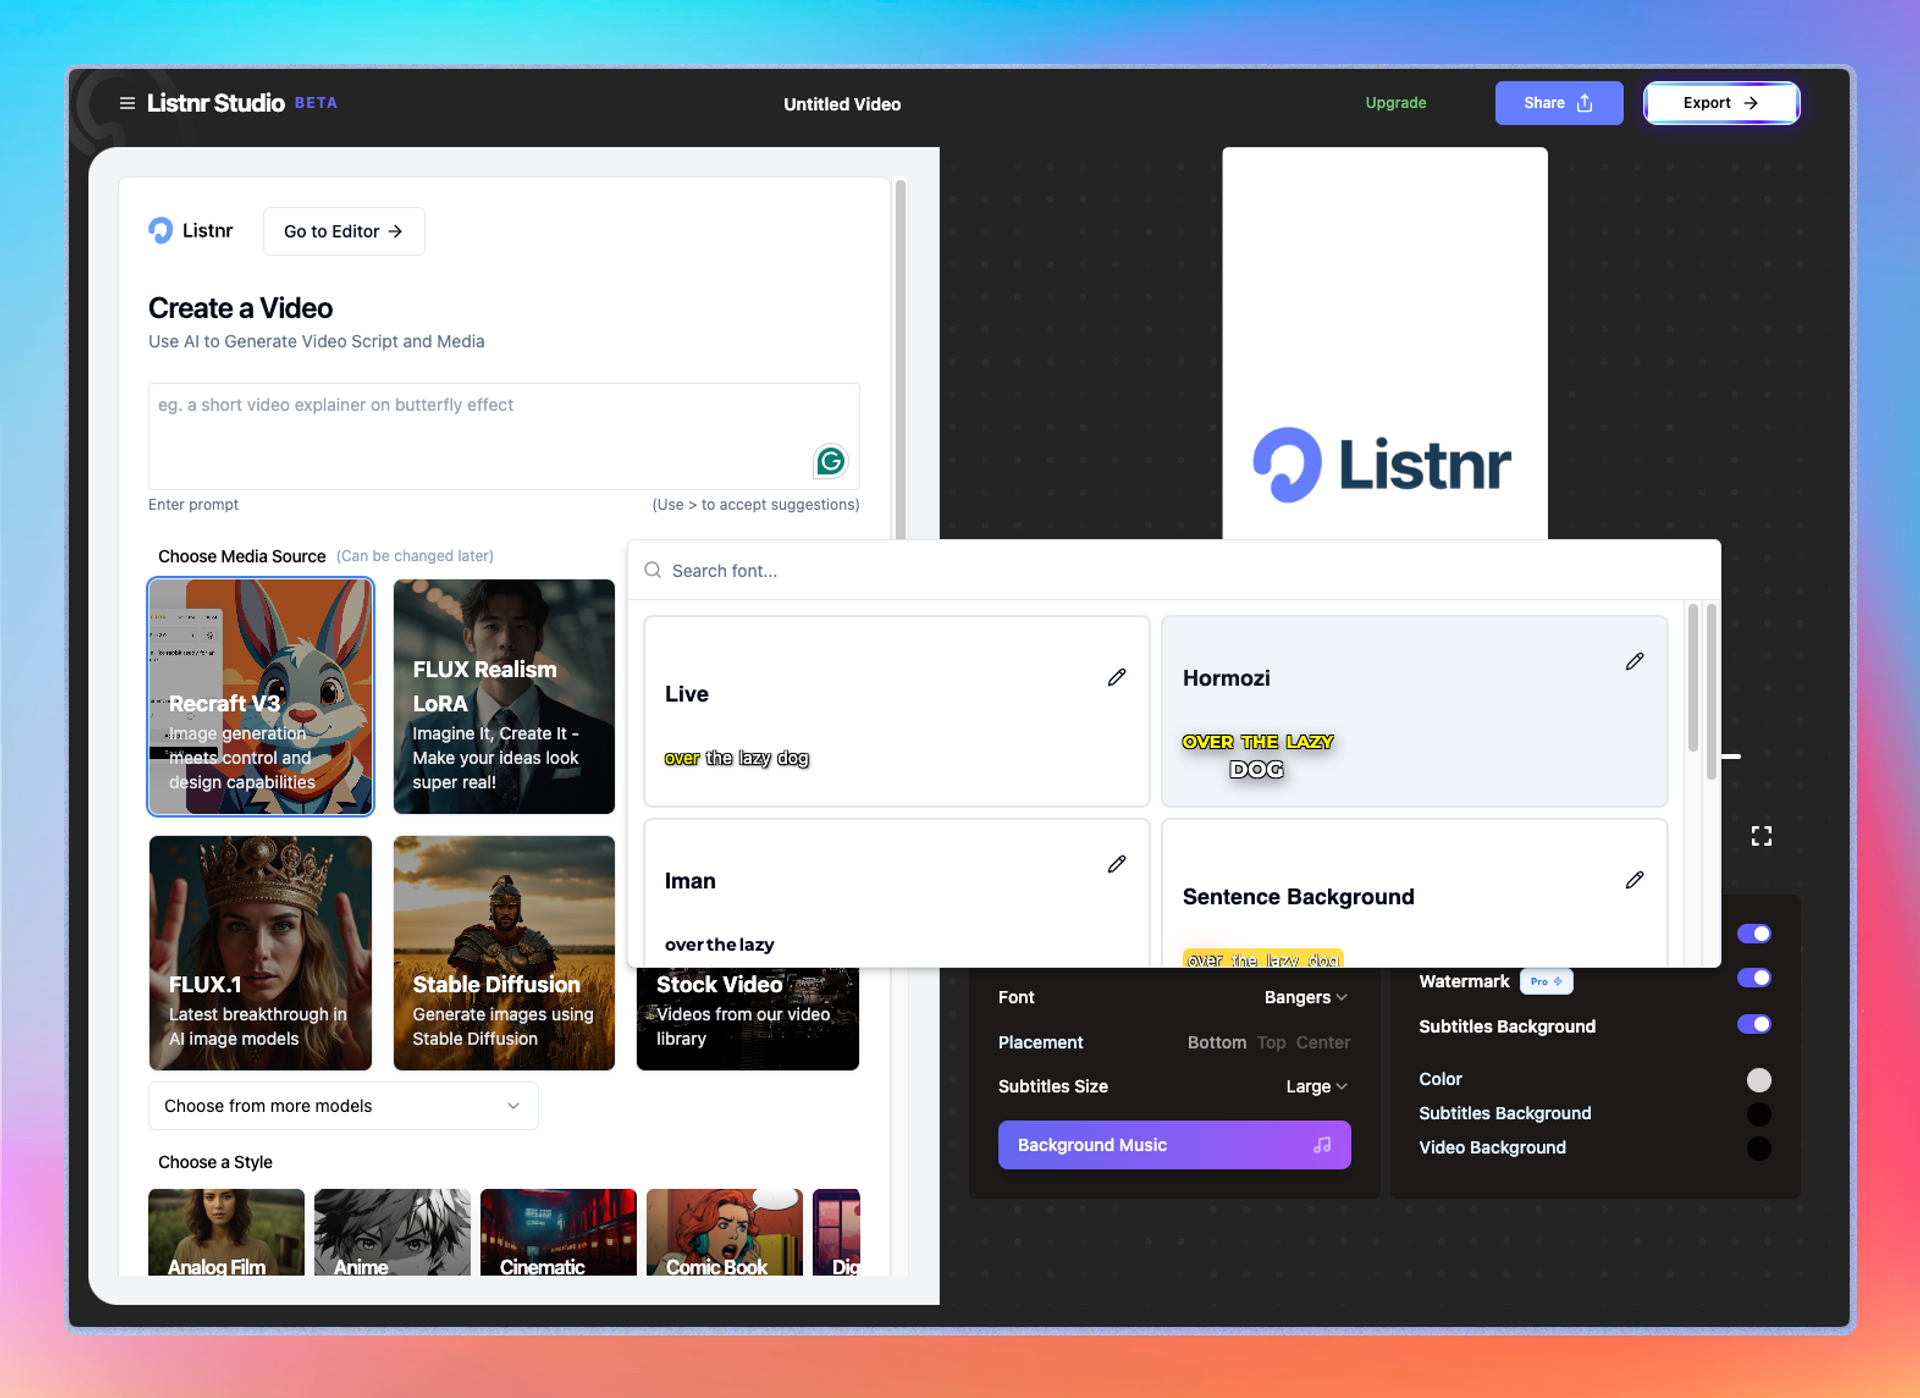
Task: Click the Export button
Action: pos(1720,103)
